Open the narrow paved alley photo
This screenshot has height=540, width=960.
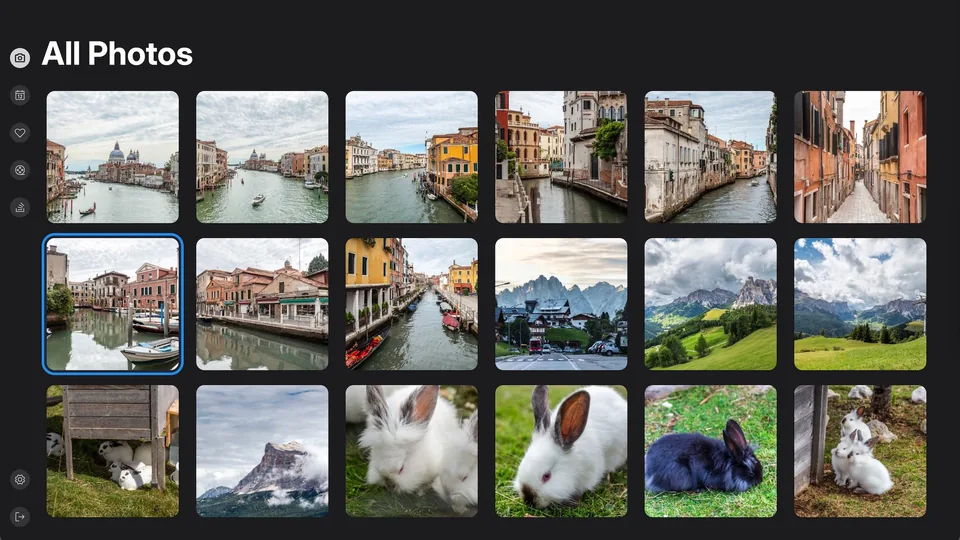(x=860, y=157)
